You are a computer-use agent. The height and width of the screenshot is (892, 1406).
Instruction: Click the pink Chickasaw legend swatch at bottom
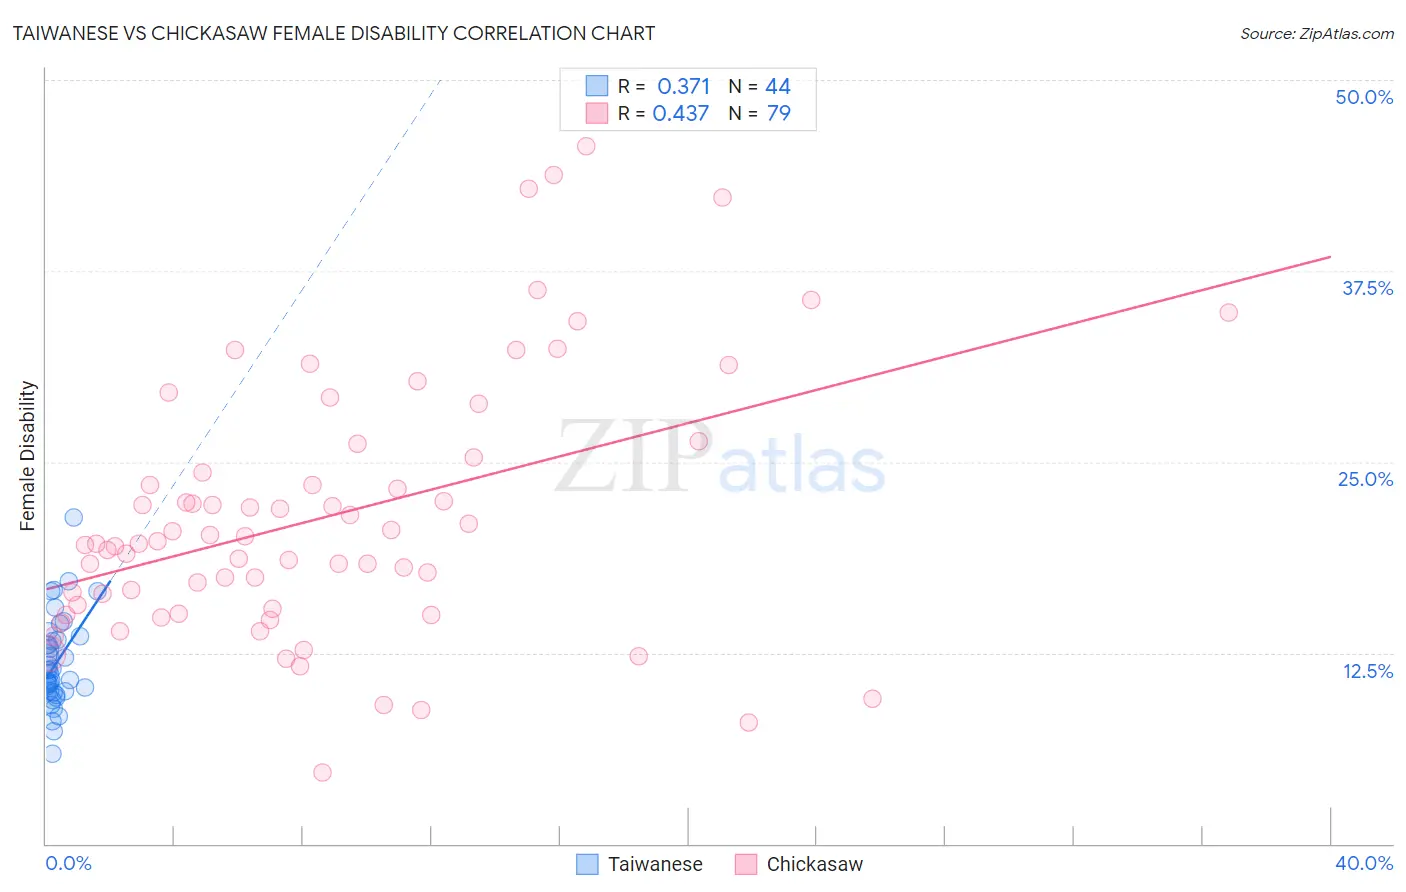745,864
